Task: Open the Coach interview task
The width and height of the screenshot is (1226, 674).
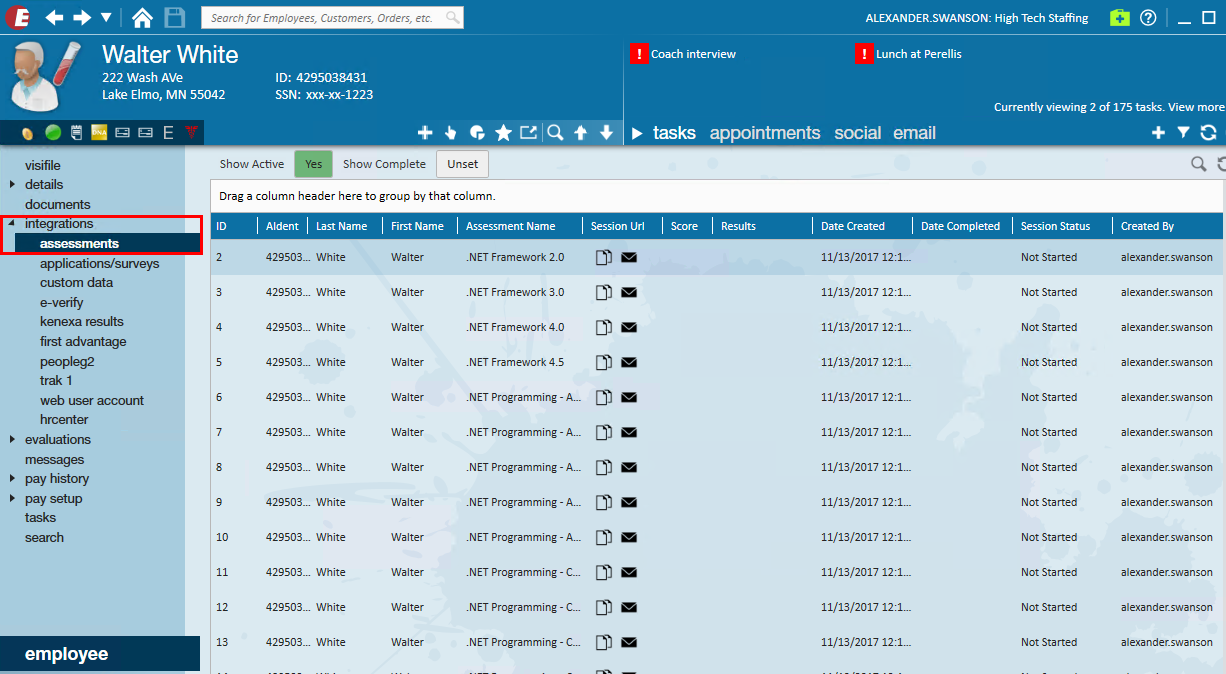Action: point(693,54)
